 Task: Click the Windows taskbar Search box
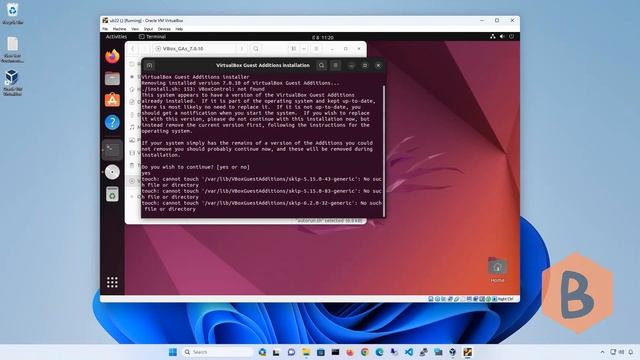point(218,352)
